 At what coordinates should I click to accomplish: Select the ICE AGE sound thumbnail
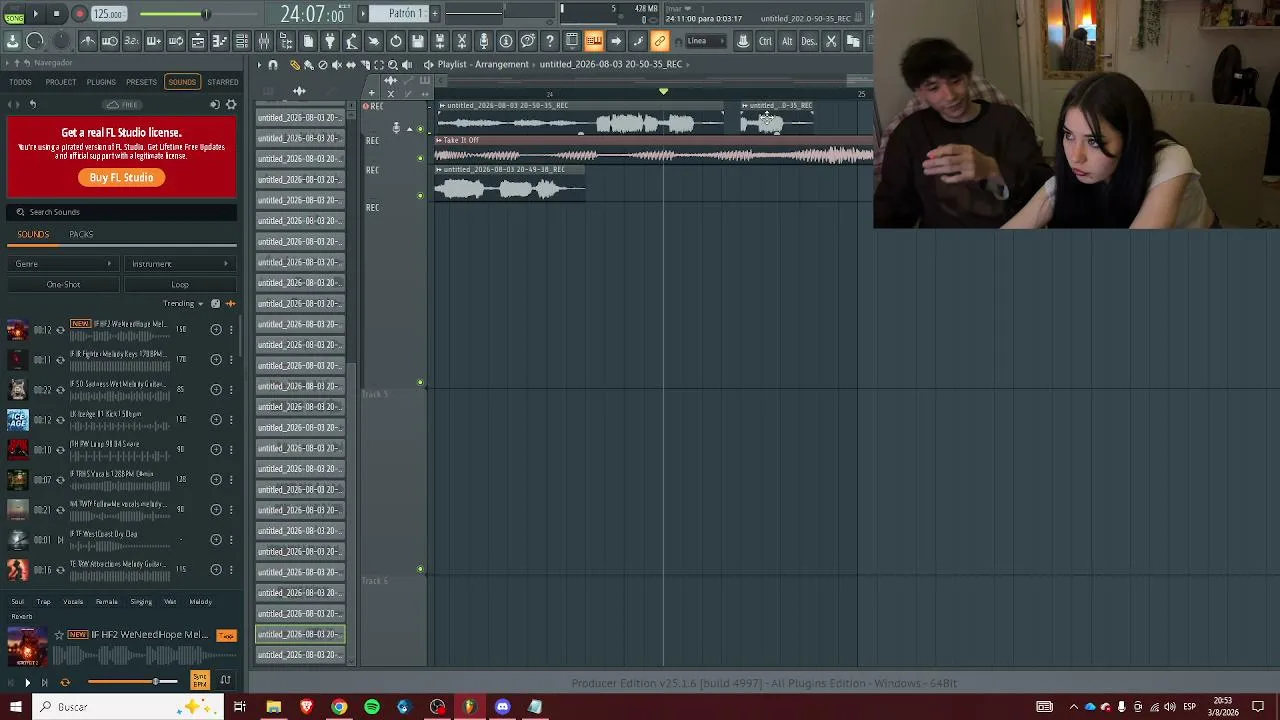17,420
